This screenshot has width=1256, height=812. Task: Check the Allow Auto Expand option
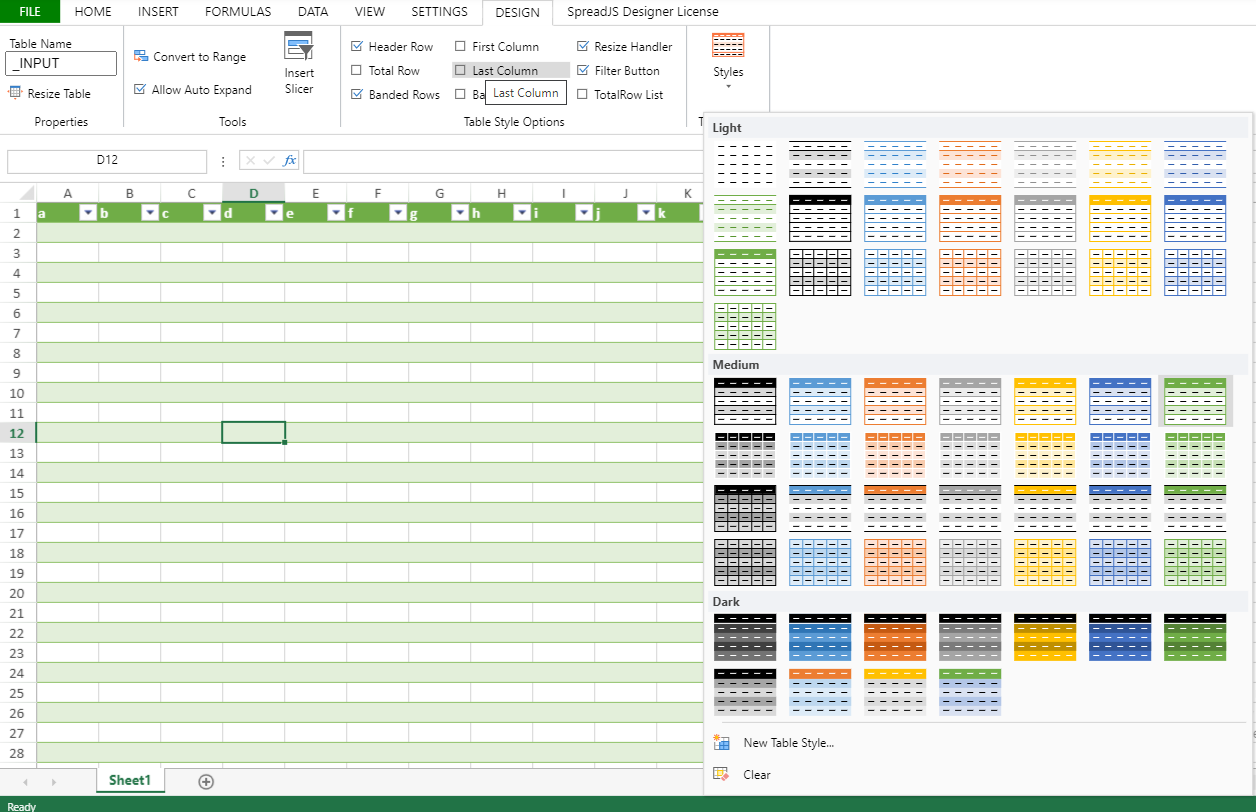click(x=141, y=90)
